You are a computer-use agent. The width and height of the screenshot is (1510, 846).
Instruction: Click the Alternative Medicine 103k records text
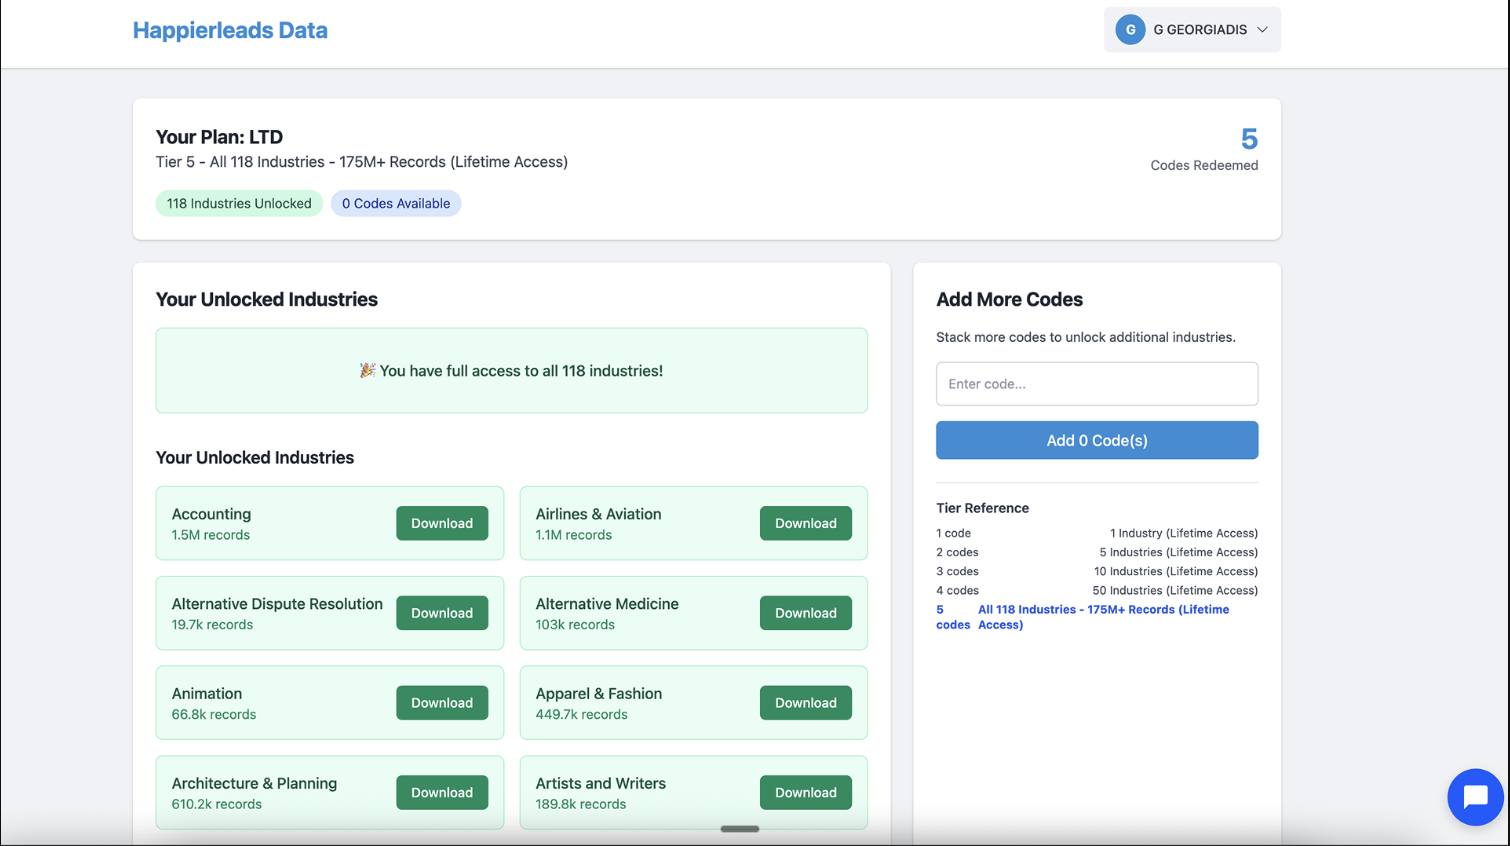(x=607, y=613)
